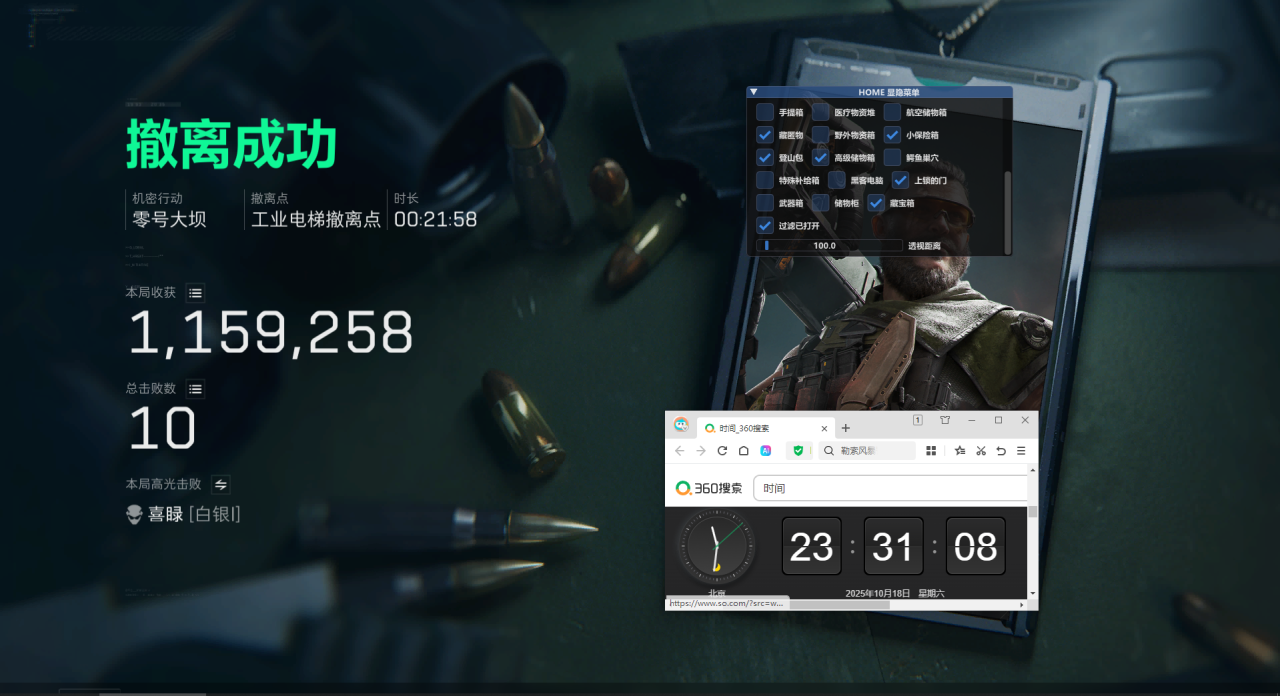1280x696 pixels.
Task: Open the browser hamburger menu
Action: (1021, 450)
